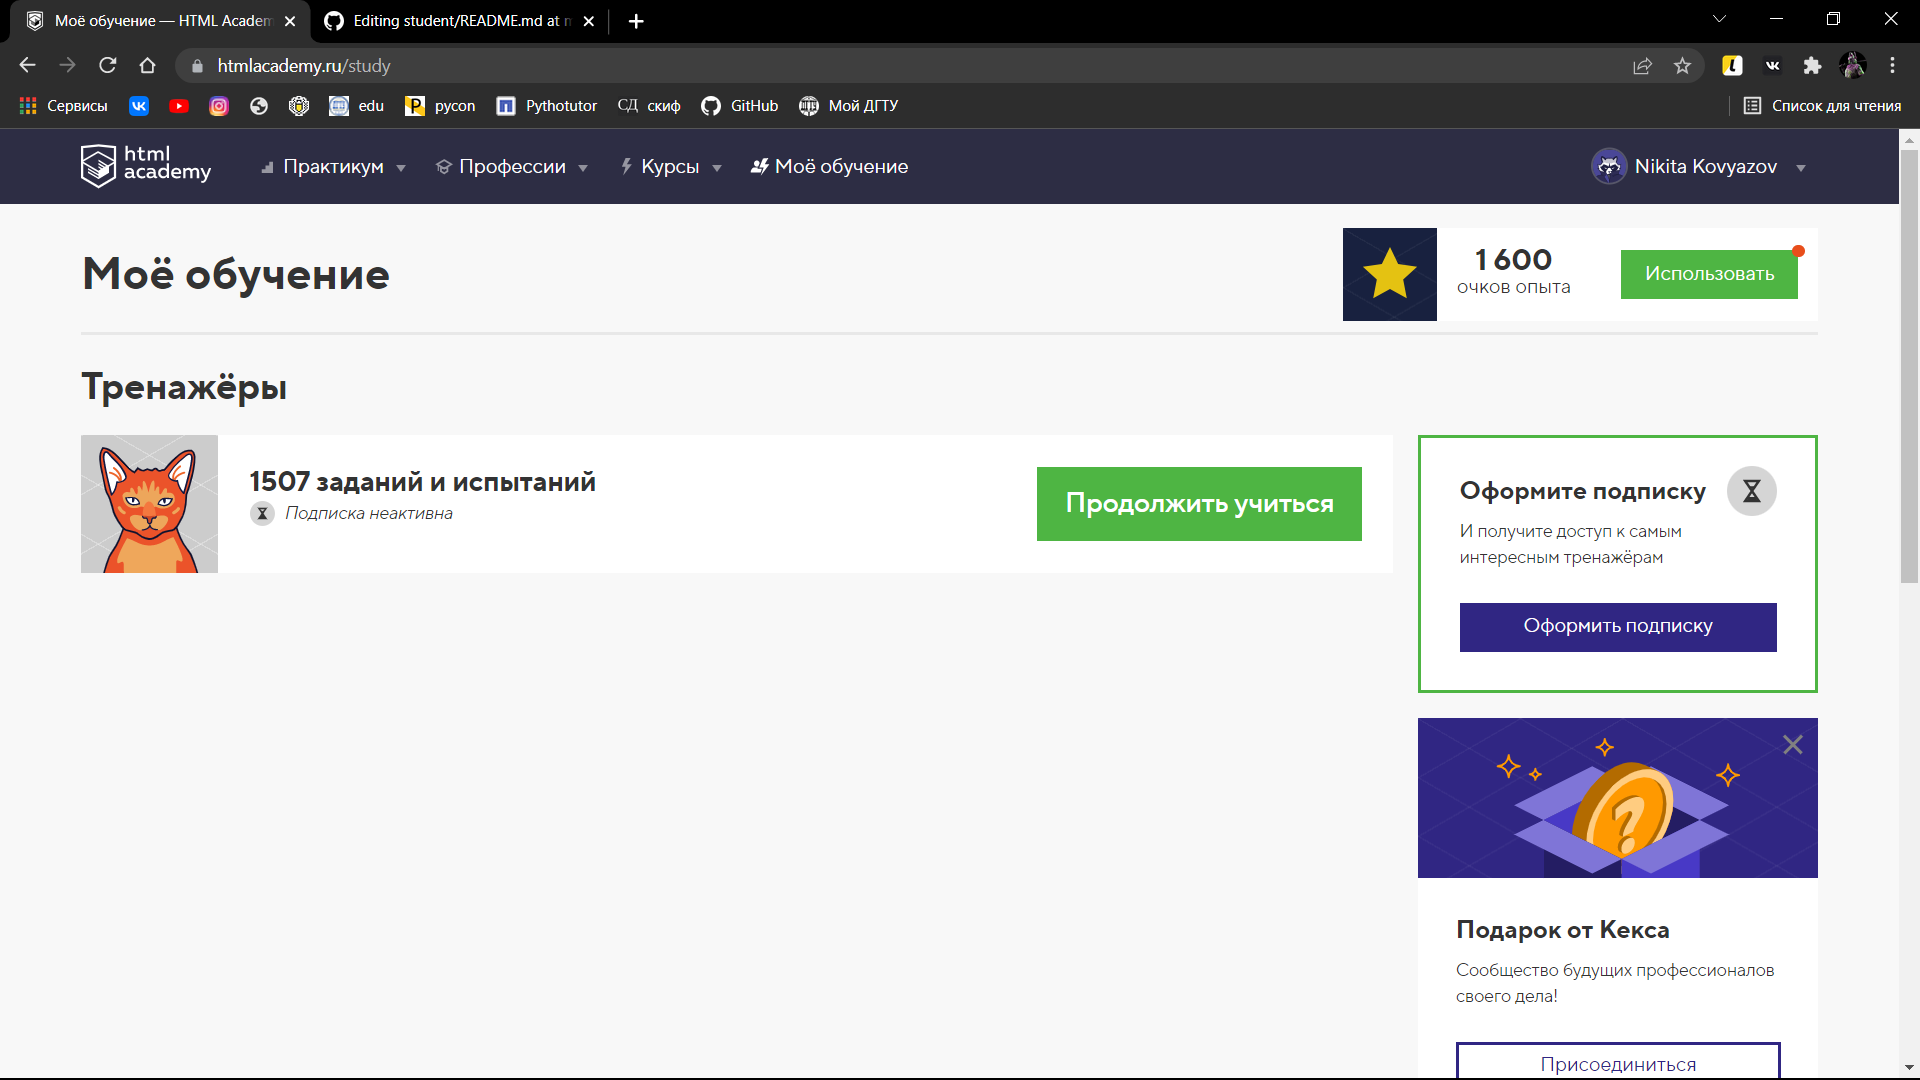Open the GitHub bookmark

[x=740, y=106]
